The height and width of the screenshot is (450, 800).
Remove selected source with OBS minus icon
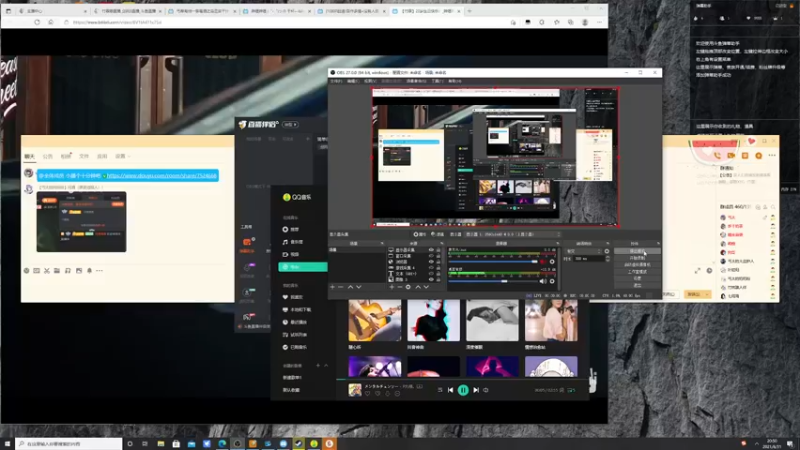coord(399,287)
